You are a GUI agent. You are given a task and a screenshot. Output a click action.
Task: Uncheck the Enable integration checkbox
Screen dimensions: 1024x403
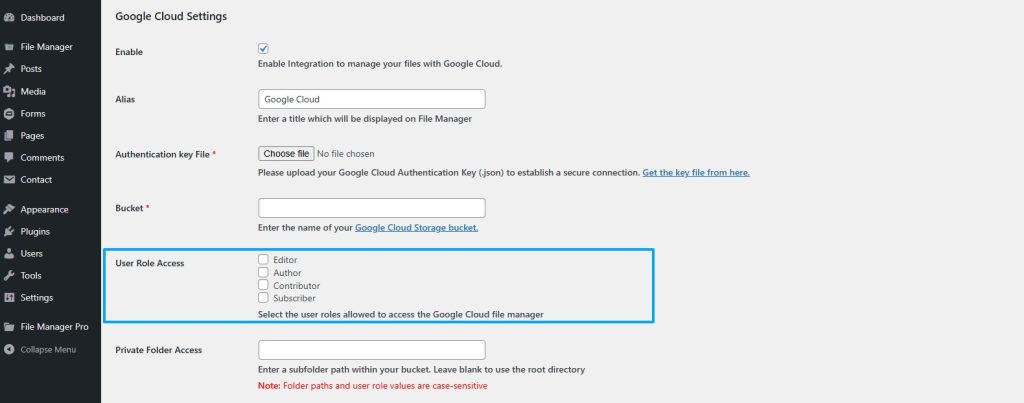(x=263, y=49)
